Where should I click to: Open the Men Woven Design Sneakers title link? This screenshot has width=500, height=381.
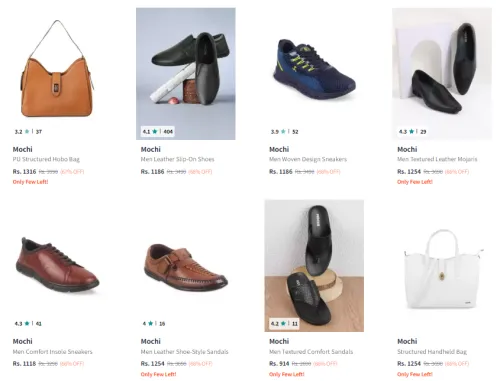[x=308, y=159]
